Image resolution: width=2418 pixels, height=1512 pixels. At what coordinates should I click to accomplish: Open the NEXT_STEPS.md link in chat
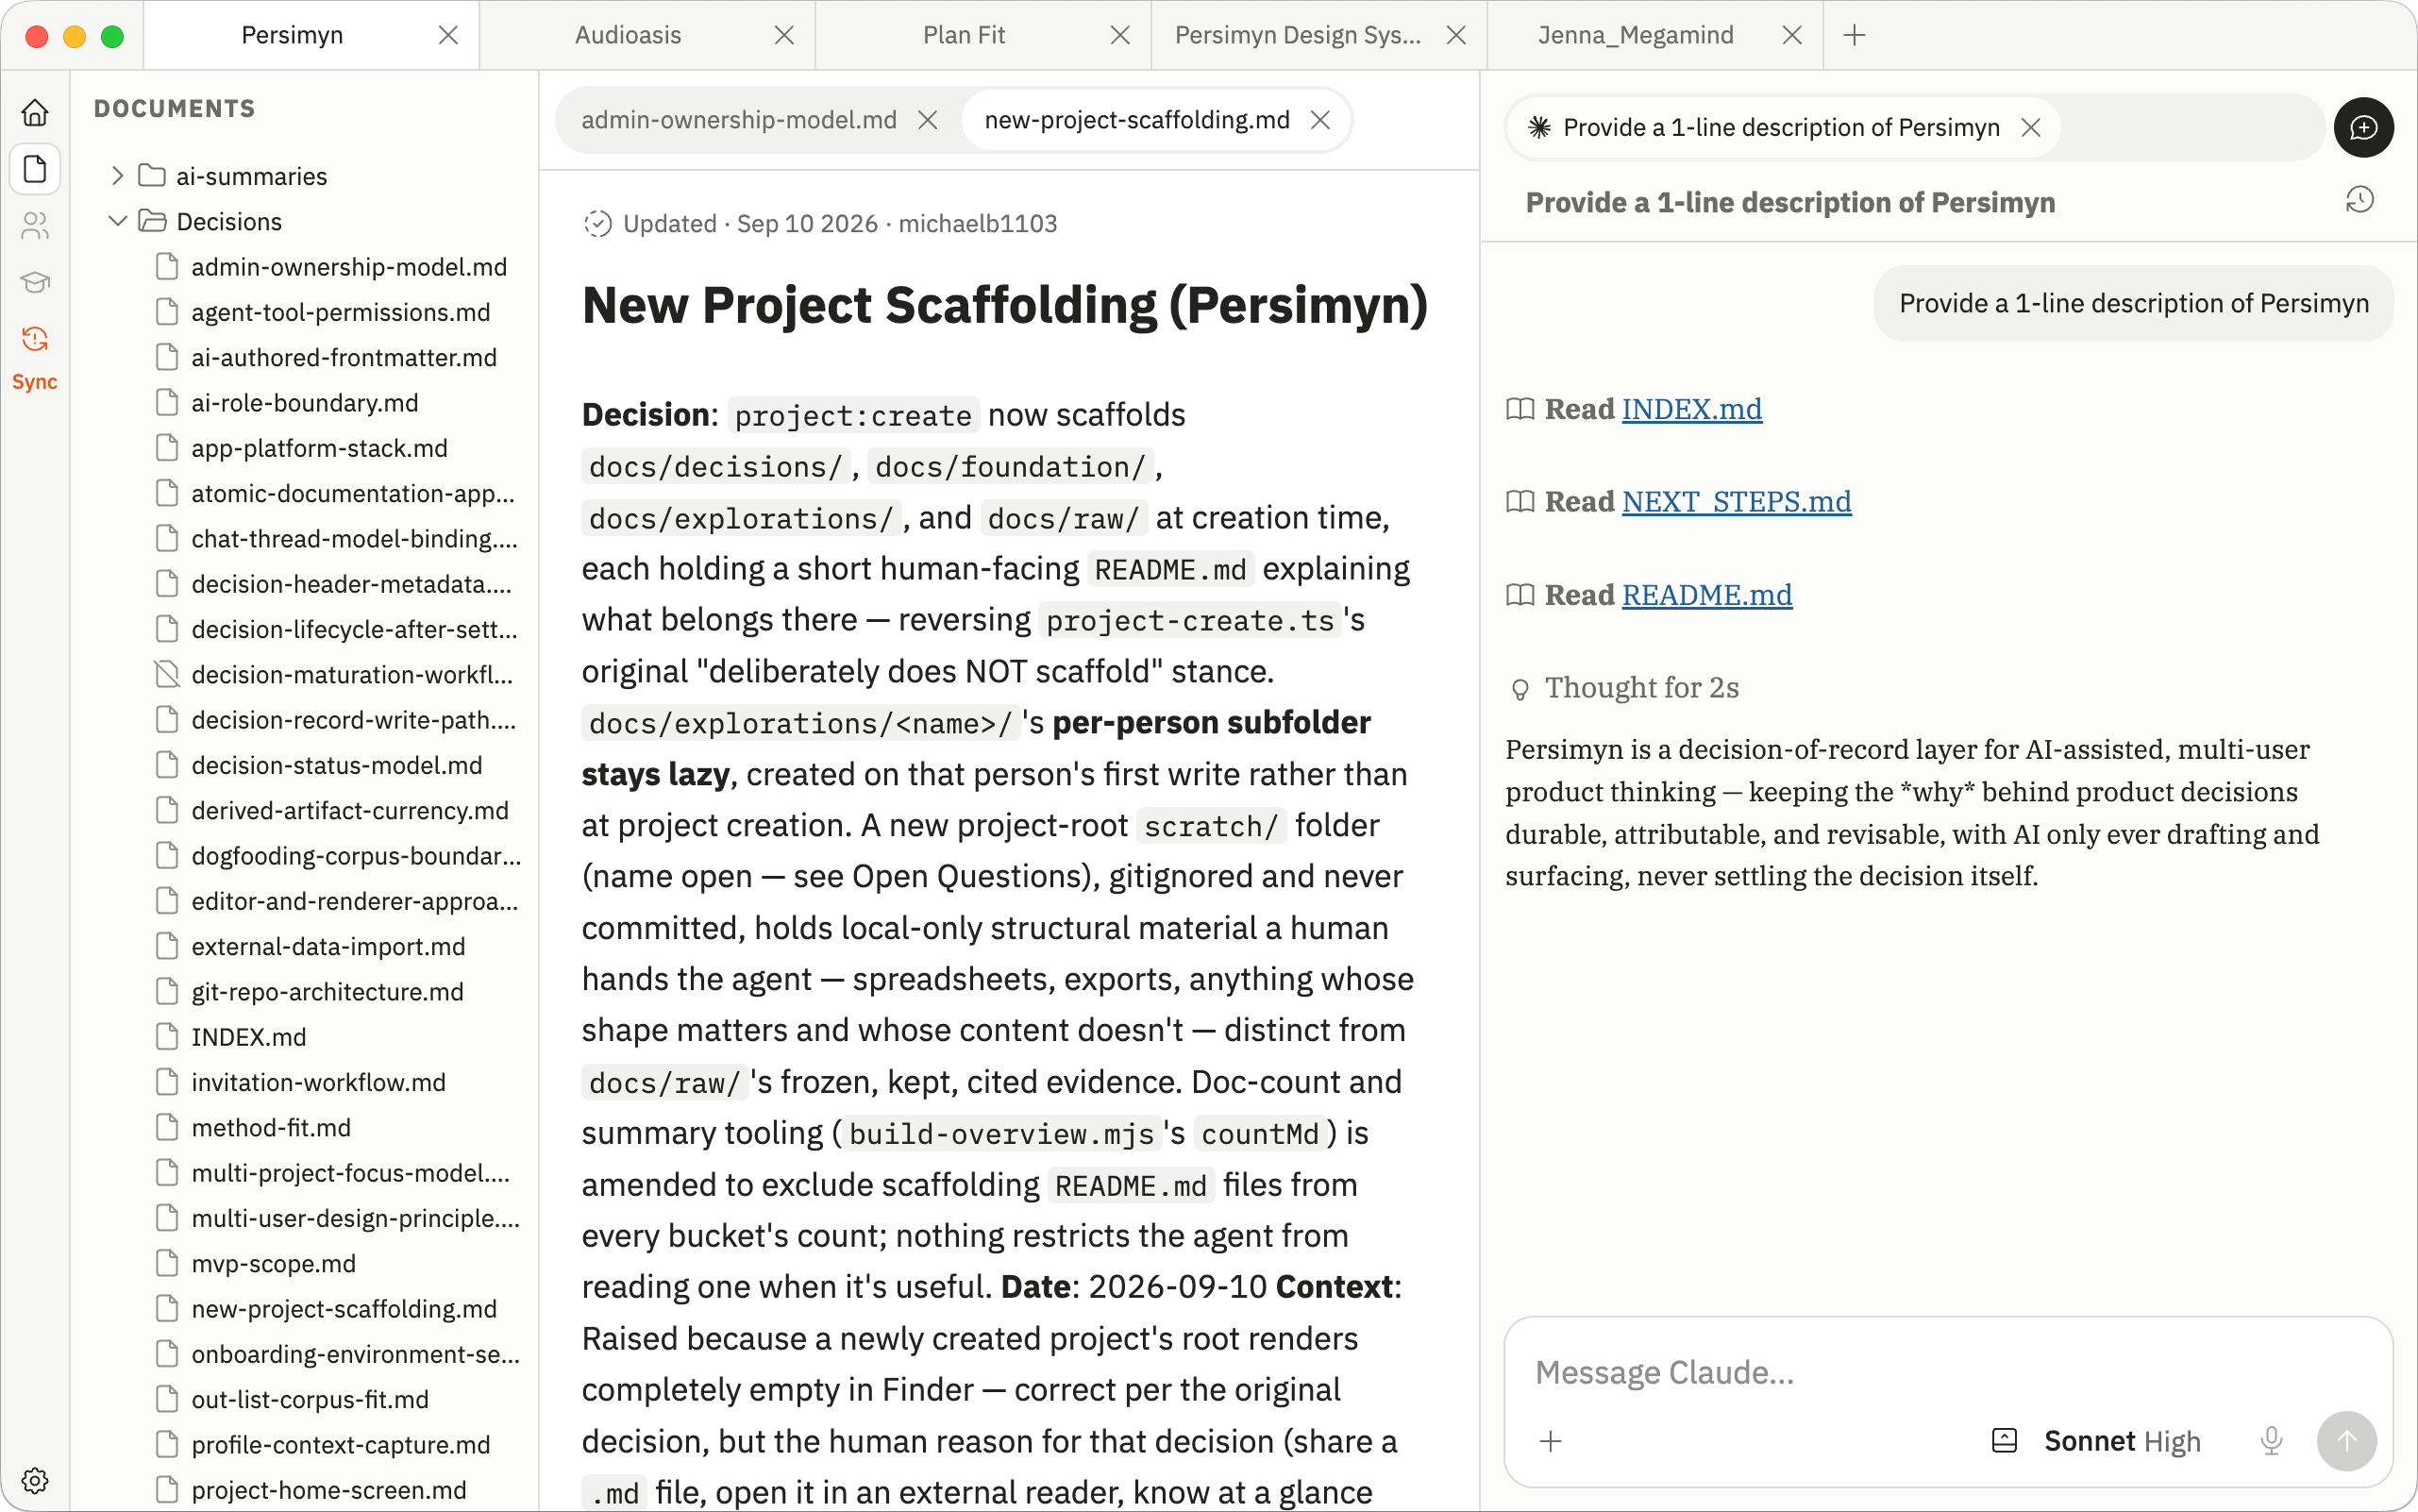[1736, 501]
